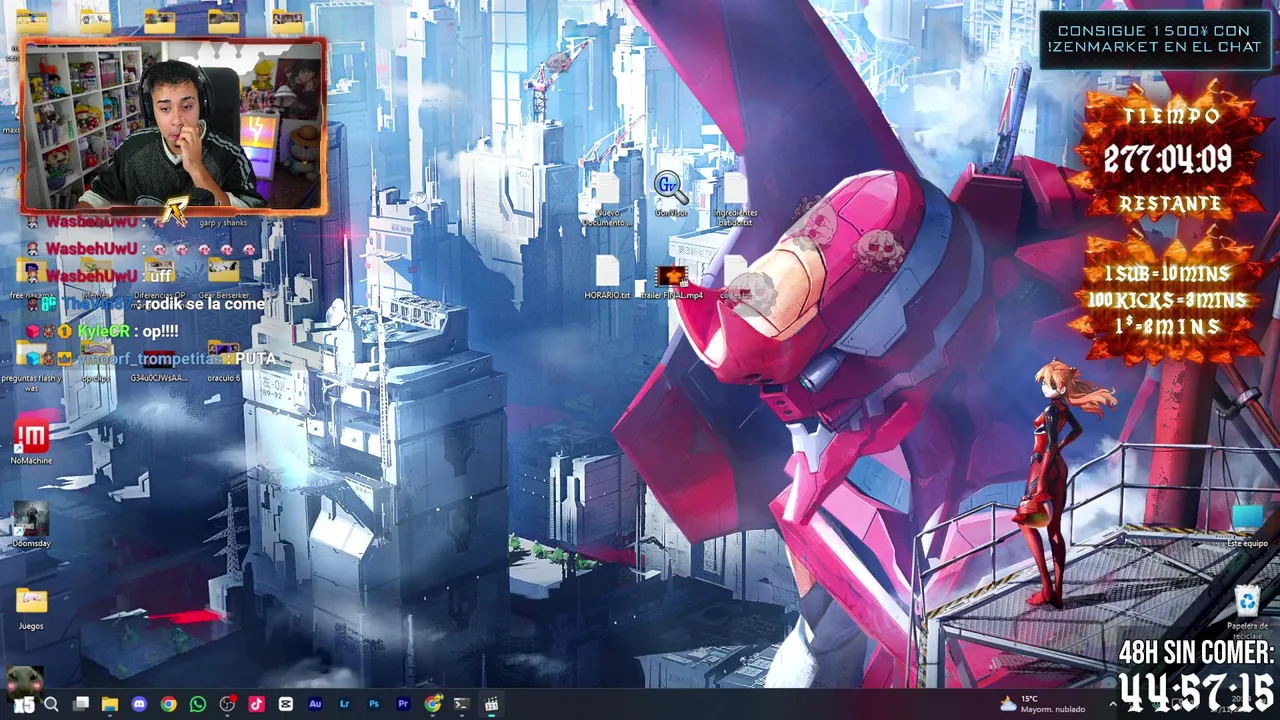
Task: Launch Adobe Photoshop from the taskbar
Action: [374, 704]
